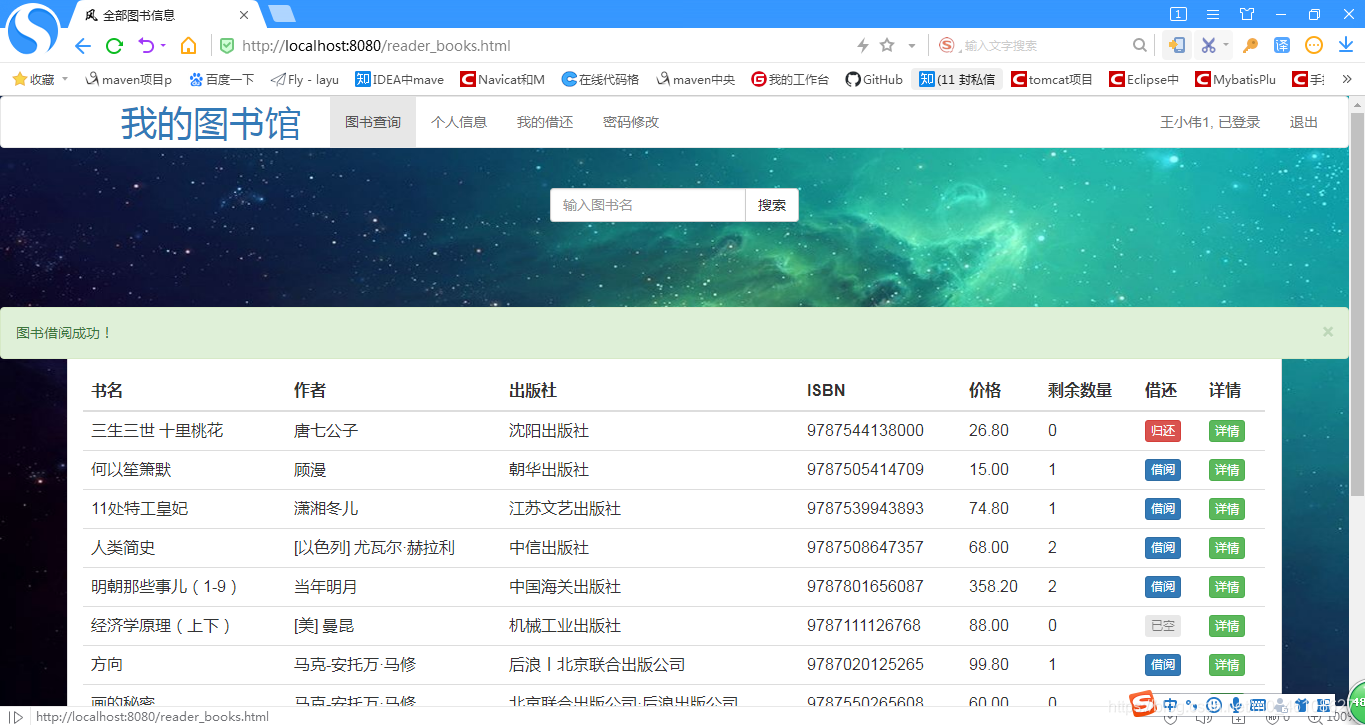Open the 在线代码格 bookmark

pos(600,79)
